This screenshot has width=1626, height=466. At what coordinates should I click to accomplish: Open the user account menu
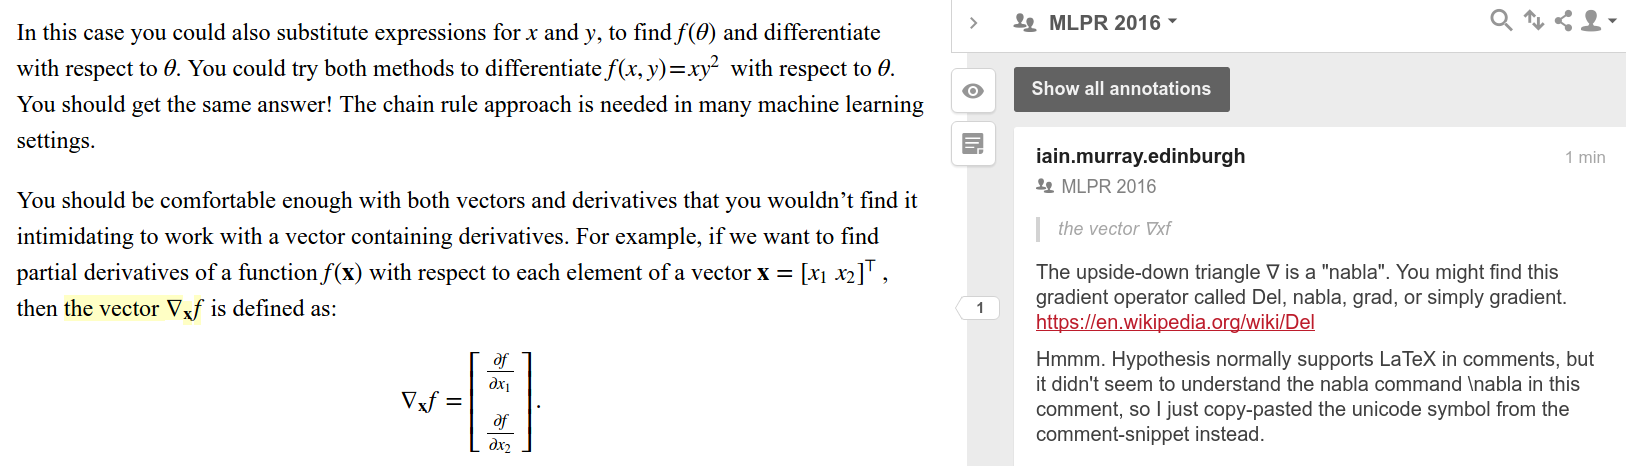pos(1597,20)
